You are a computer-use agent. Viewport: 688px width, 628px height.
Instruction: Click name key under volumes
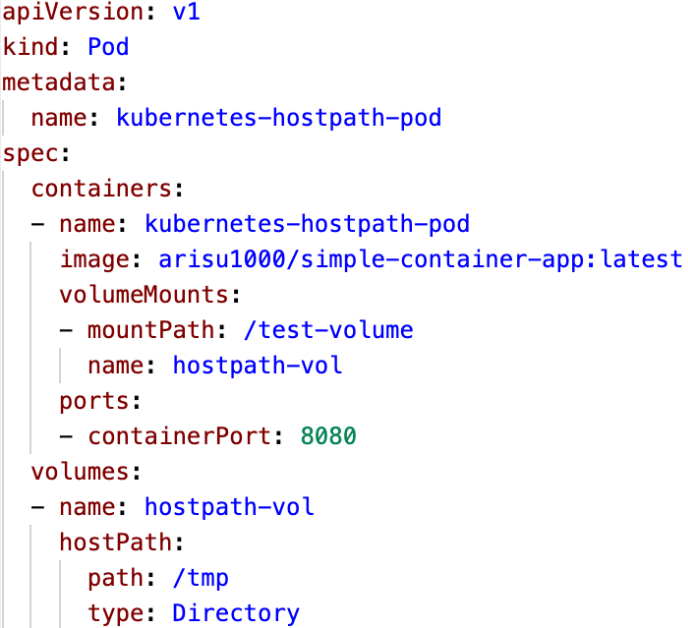tap(87, 507)
